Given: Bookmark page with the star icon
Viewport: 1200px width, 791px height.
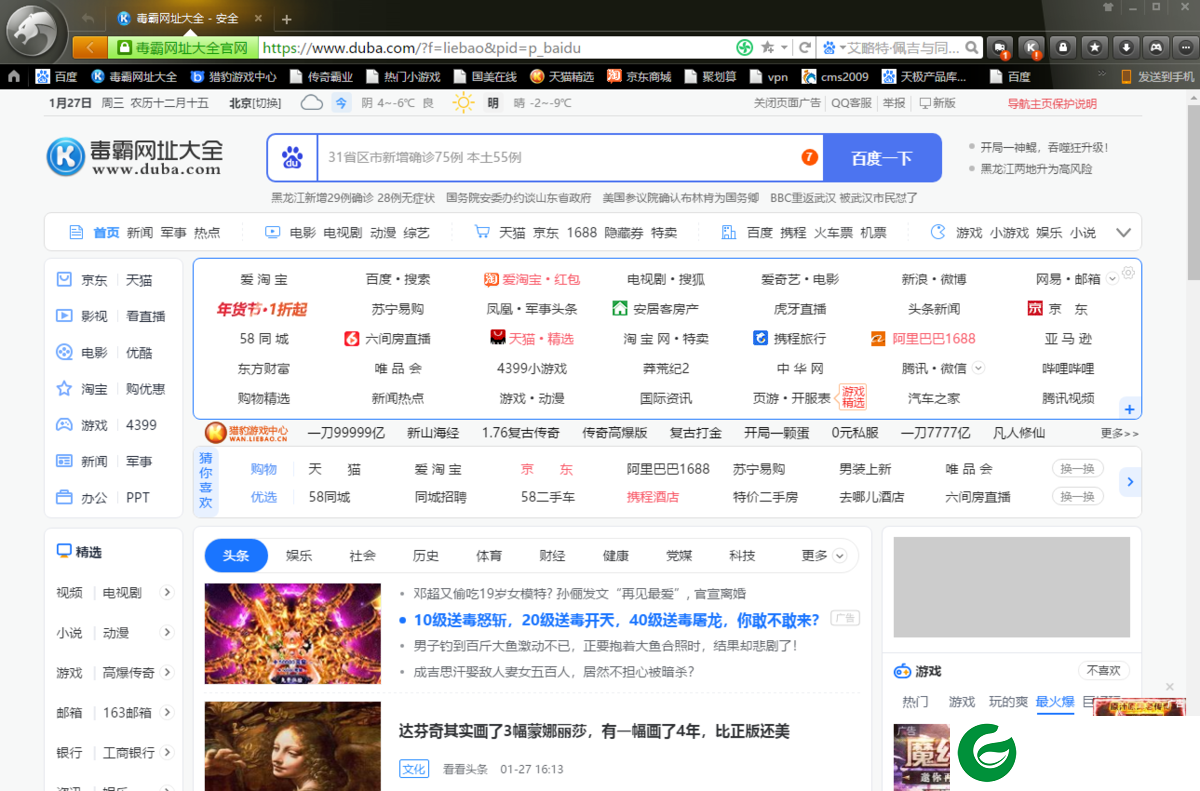Looking at the screenshot, I should pos(767,47).
